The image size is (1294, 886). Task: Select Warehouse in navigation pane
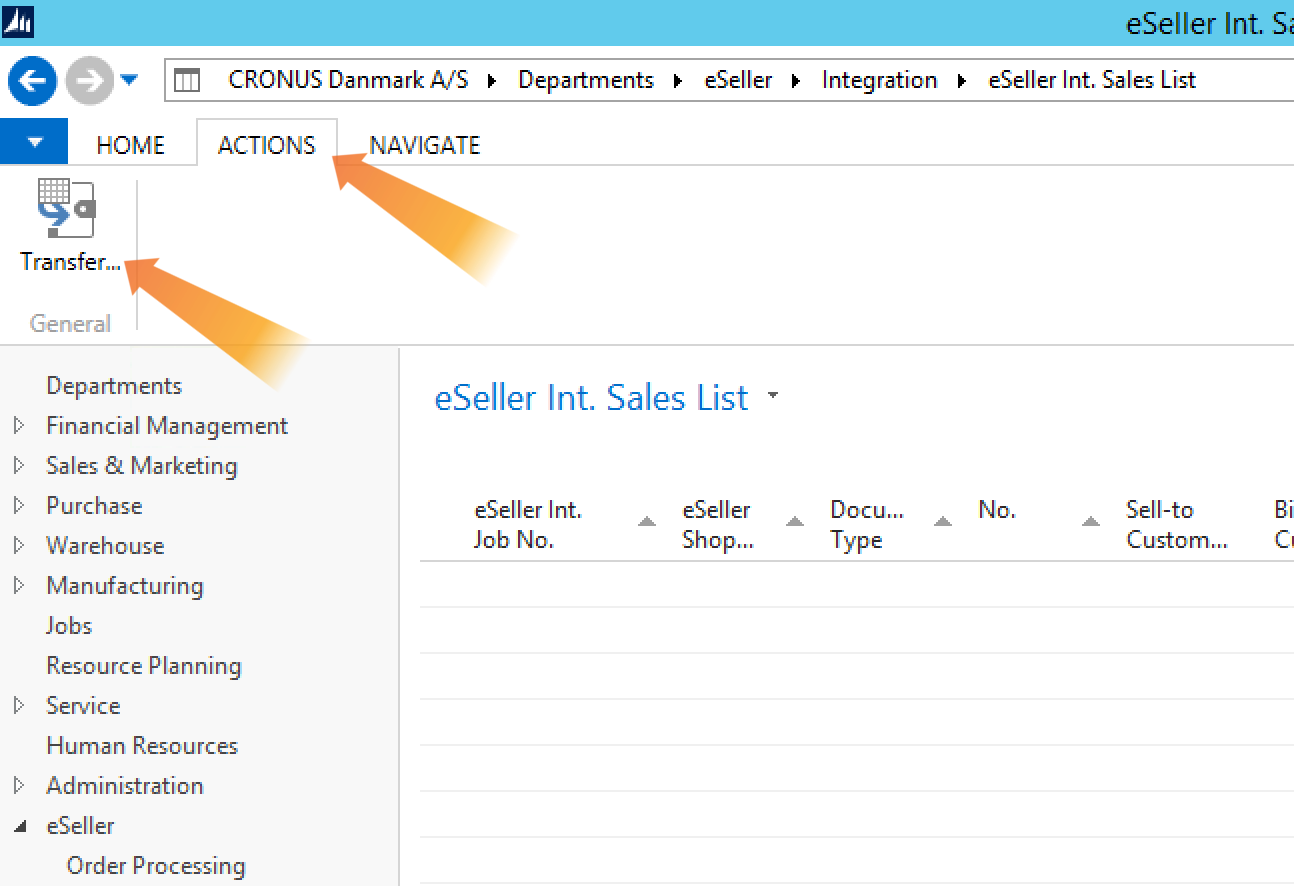point(105,546)
